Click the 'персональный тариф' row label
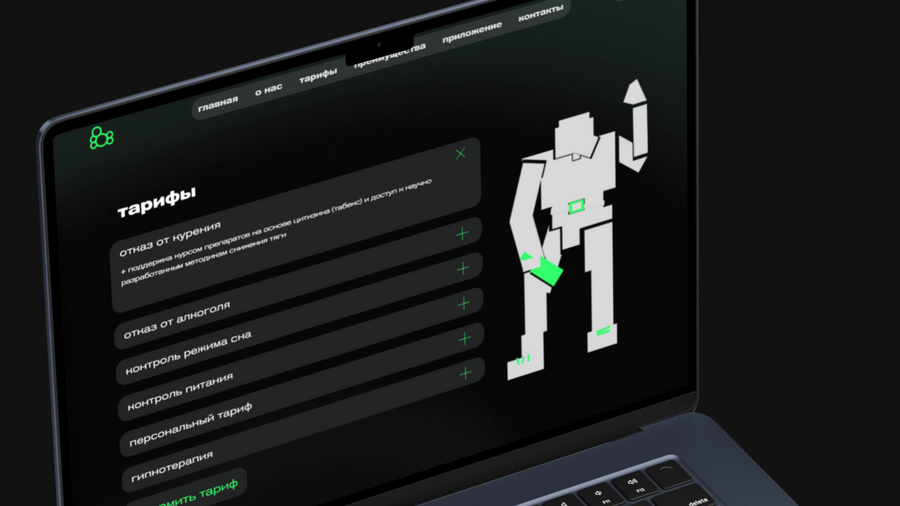The height and width of the screenshot is (506, 900). [191, 425]
